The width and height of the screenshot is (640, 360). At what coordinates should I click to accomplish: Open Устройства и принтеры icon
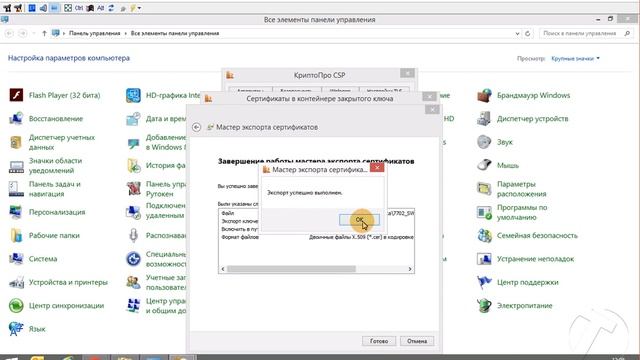16,282
